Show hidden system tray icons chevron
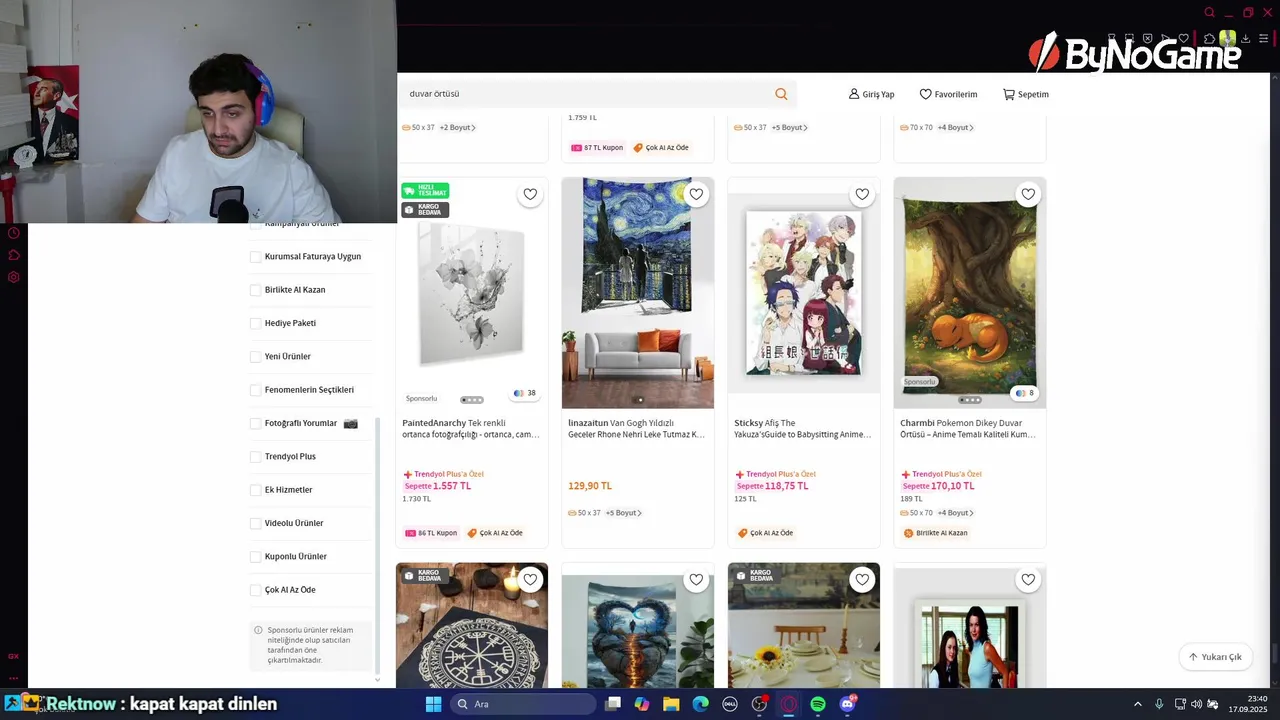1280x720 pixels. pos(1137,704)
